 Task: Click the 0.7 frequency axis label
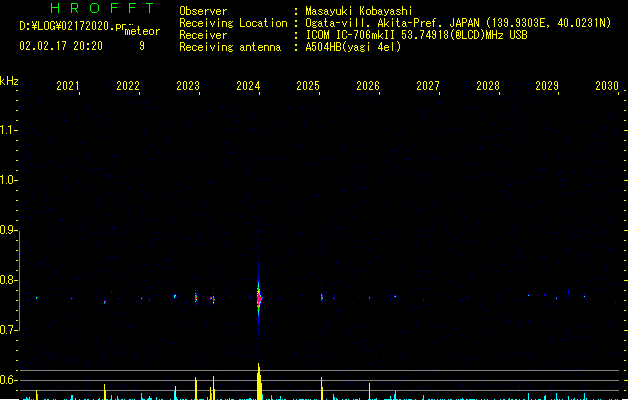click(7, 330)
